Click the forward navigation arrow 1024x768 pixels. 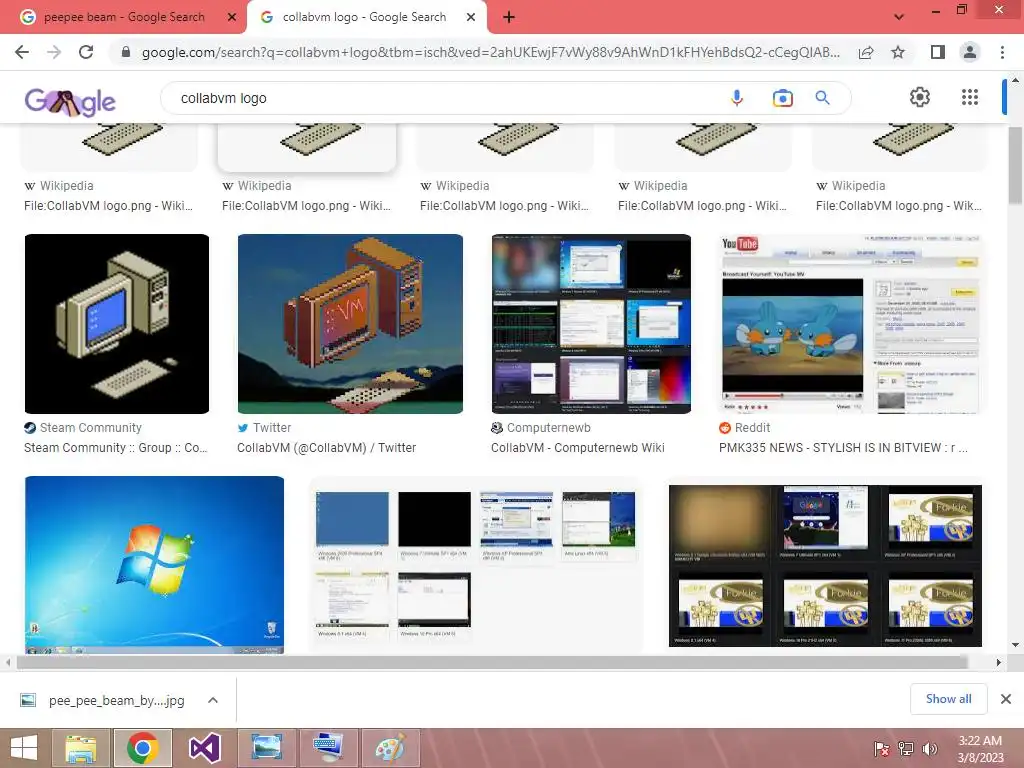54,52
